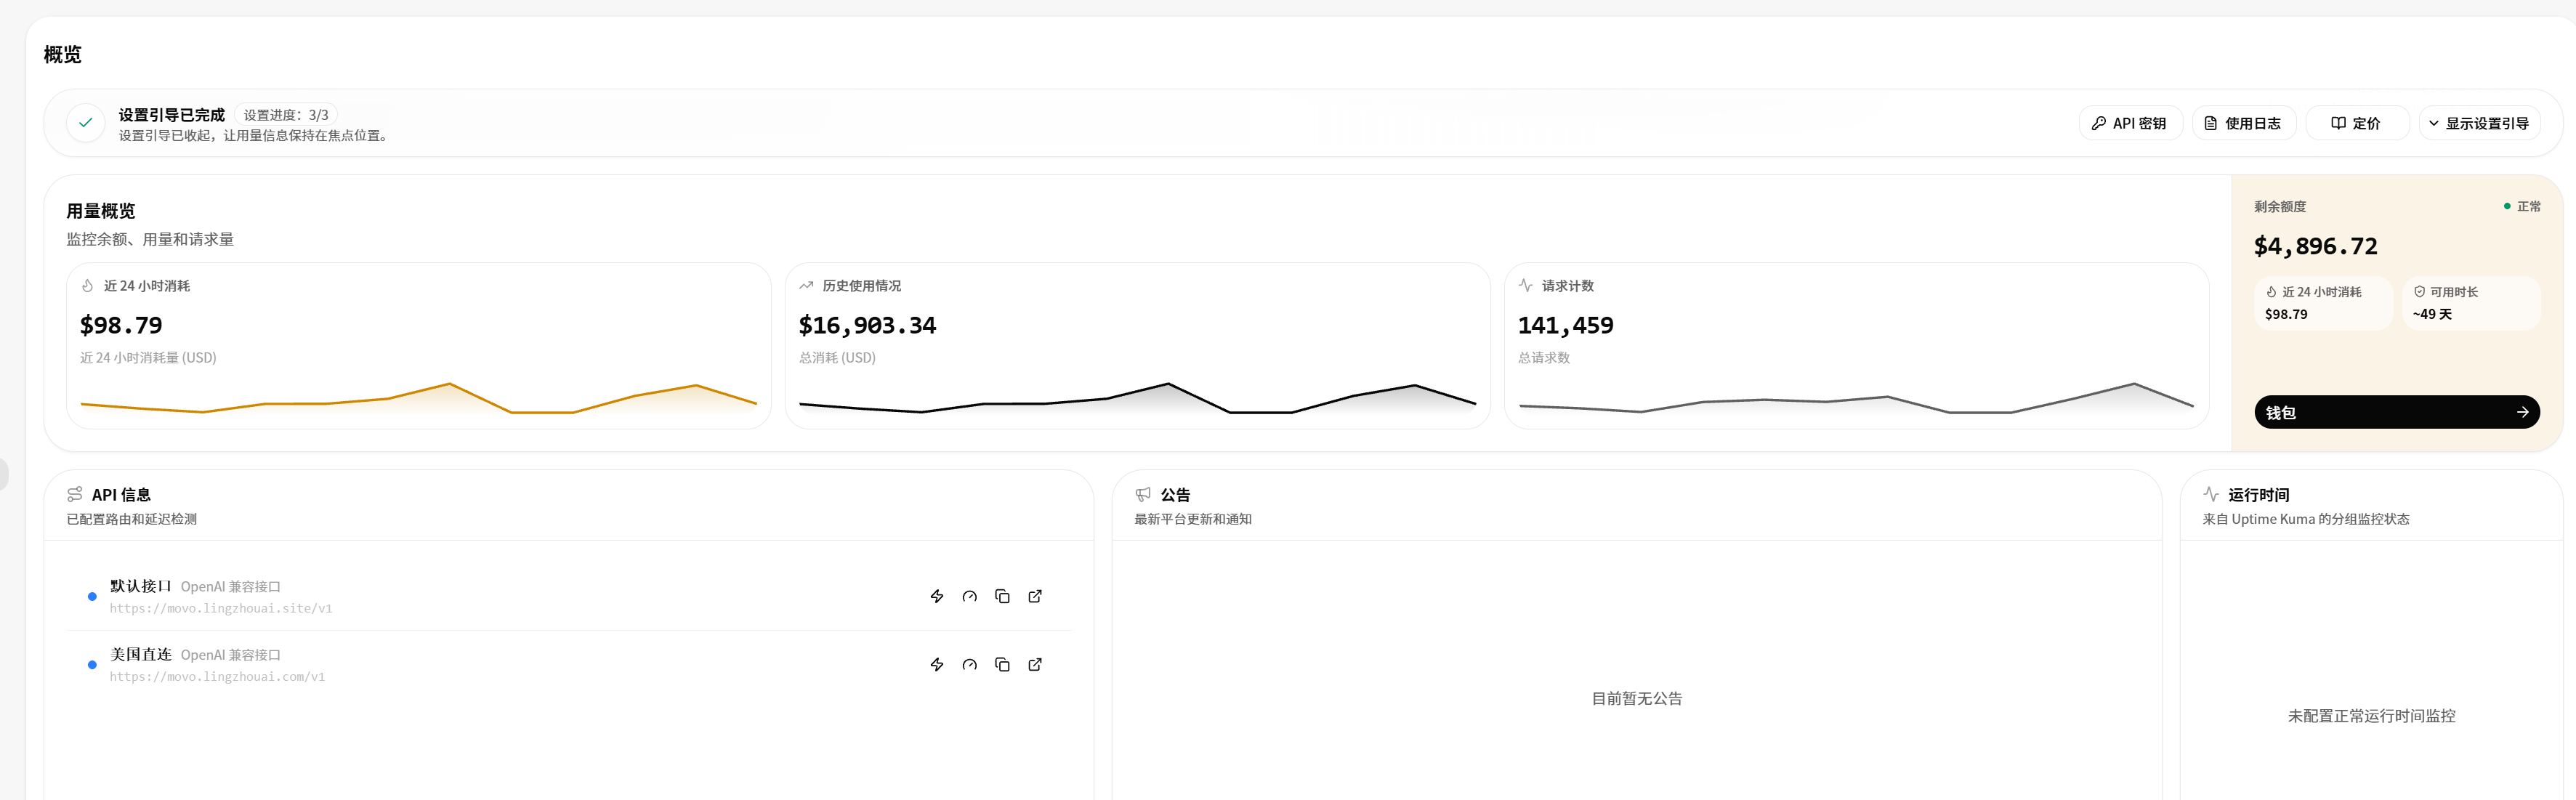
Task: Click the movo.lingzhouai.com/v1 URL
Action: [x=217, y=676]
